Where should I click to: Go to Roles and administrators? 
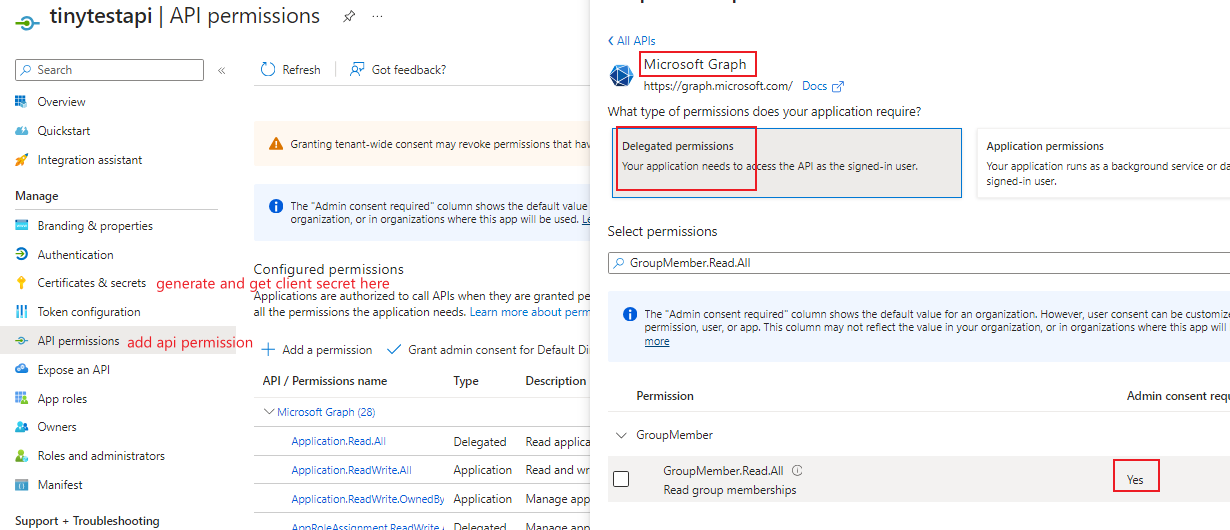[101, 456]
